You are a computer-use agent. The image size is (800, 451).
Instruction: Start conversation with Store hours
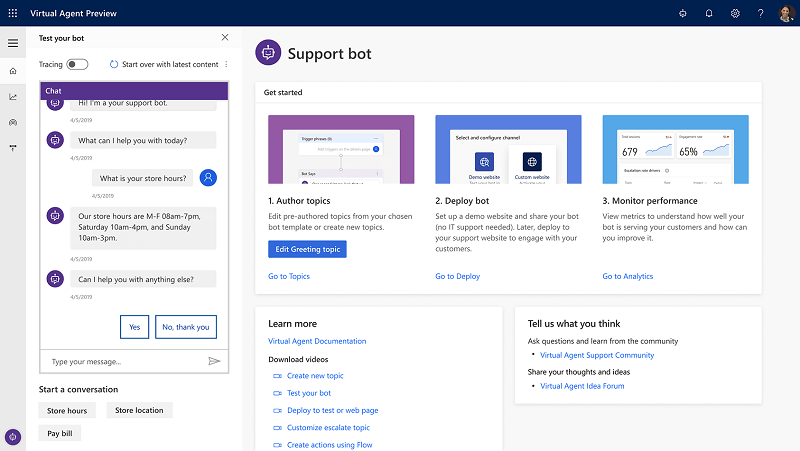tap(67, 410)
